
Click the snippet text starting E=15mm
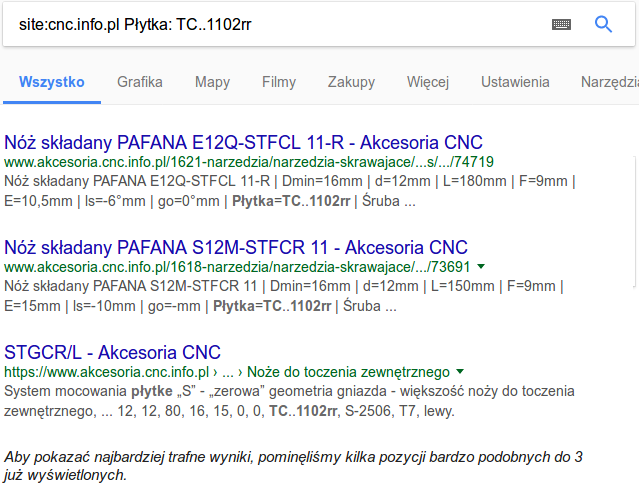pos(200,306)
